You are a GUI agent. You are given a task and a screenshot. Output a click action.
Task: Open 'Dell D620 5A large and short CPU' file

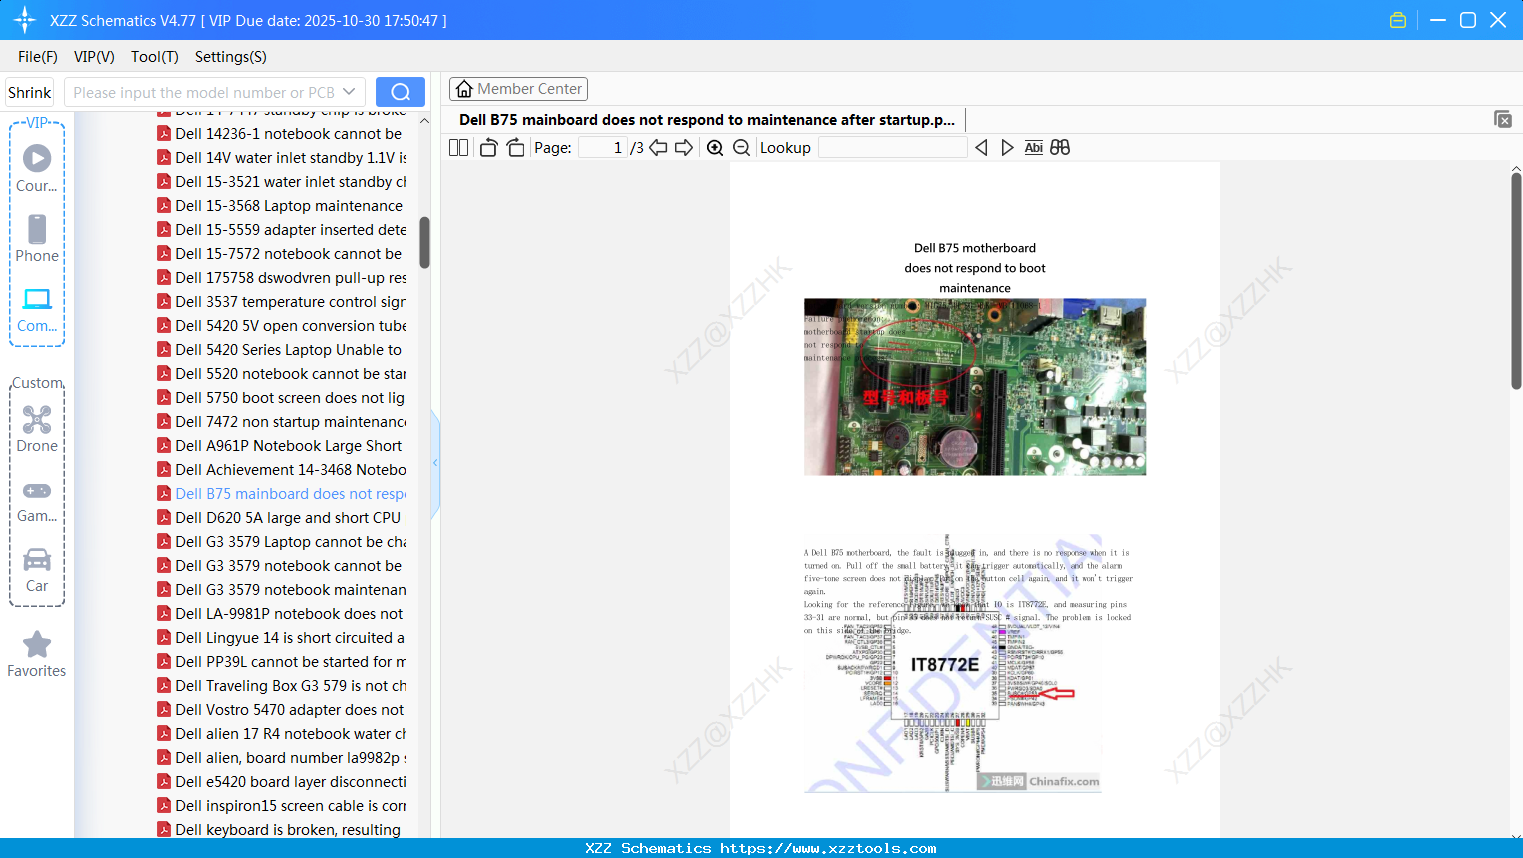282,518
